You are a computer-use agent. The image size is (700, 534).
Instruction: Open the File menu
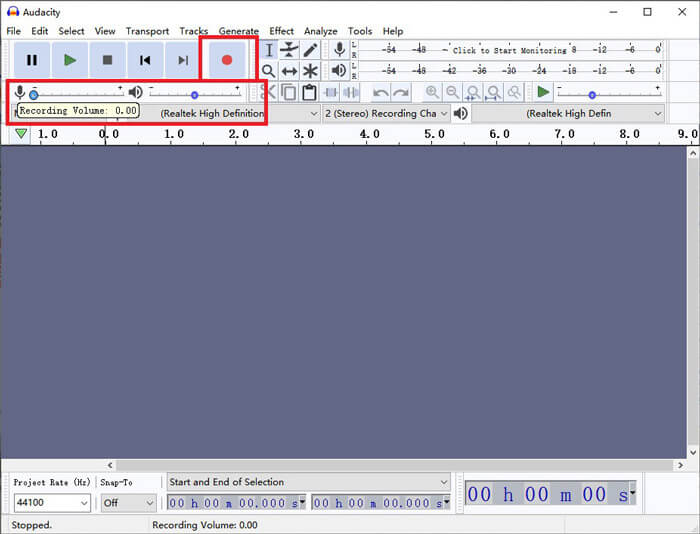pyautogui.click(x=13, y=31)
